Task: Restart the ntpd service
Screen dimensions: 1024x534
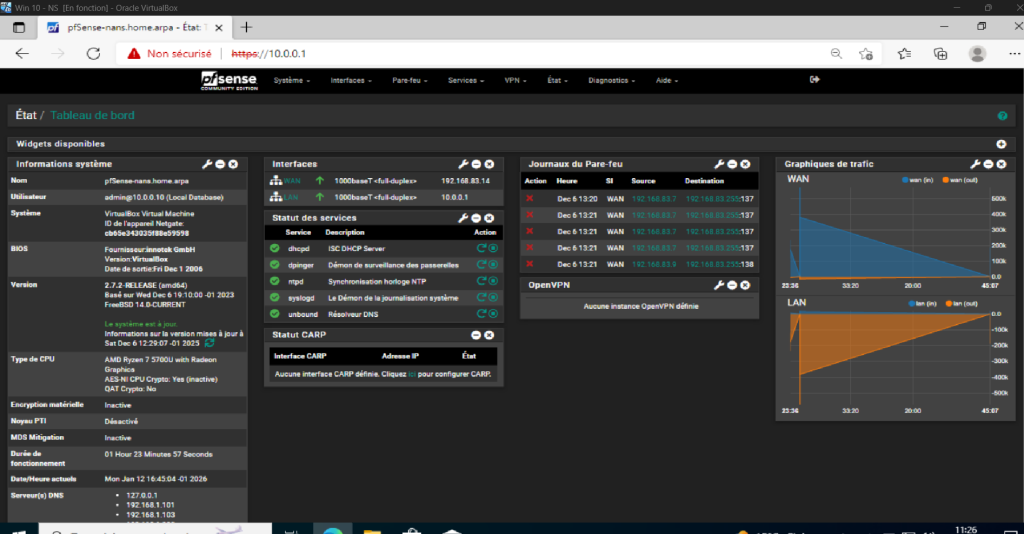Action: pos(481,282)
